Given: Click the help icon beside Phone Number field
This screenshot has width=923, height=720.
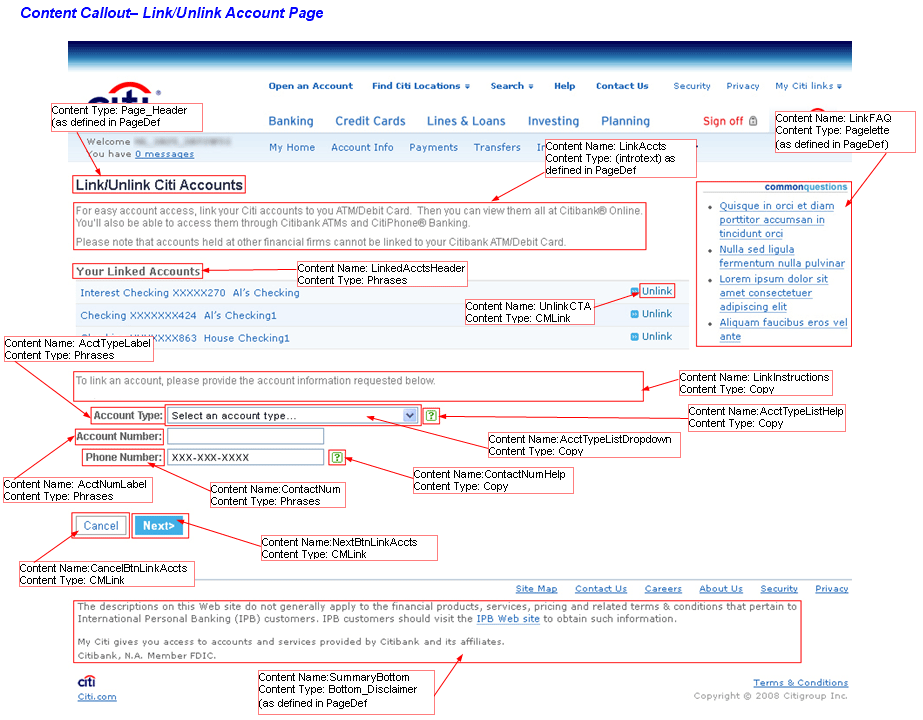Looking at the screenshot, I should click(337, 457).
